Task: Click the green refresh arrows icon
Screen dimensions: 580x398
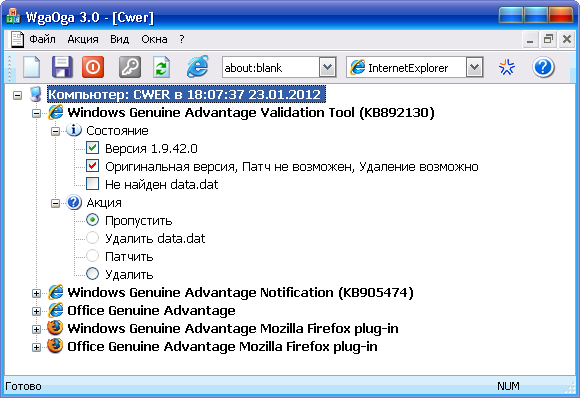Action: (162, 67)
